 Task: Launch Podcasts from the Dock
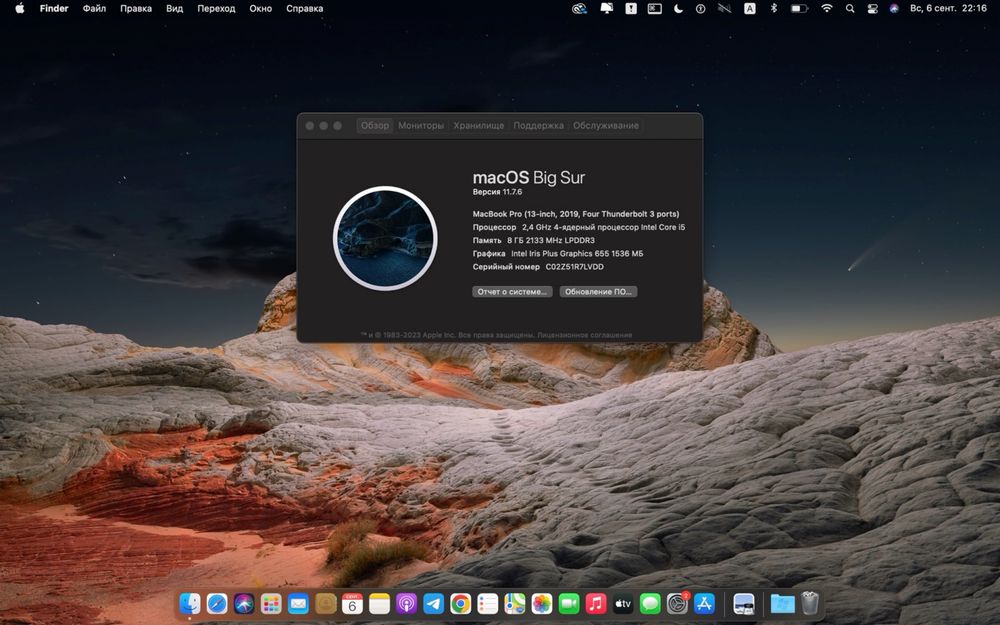406,603
